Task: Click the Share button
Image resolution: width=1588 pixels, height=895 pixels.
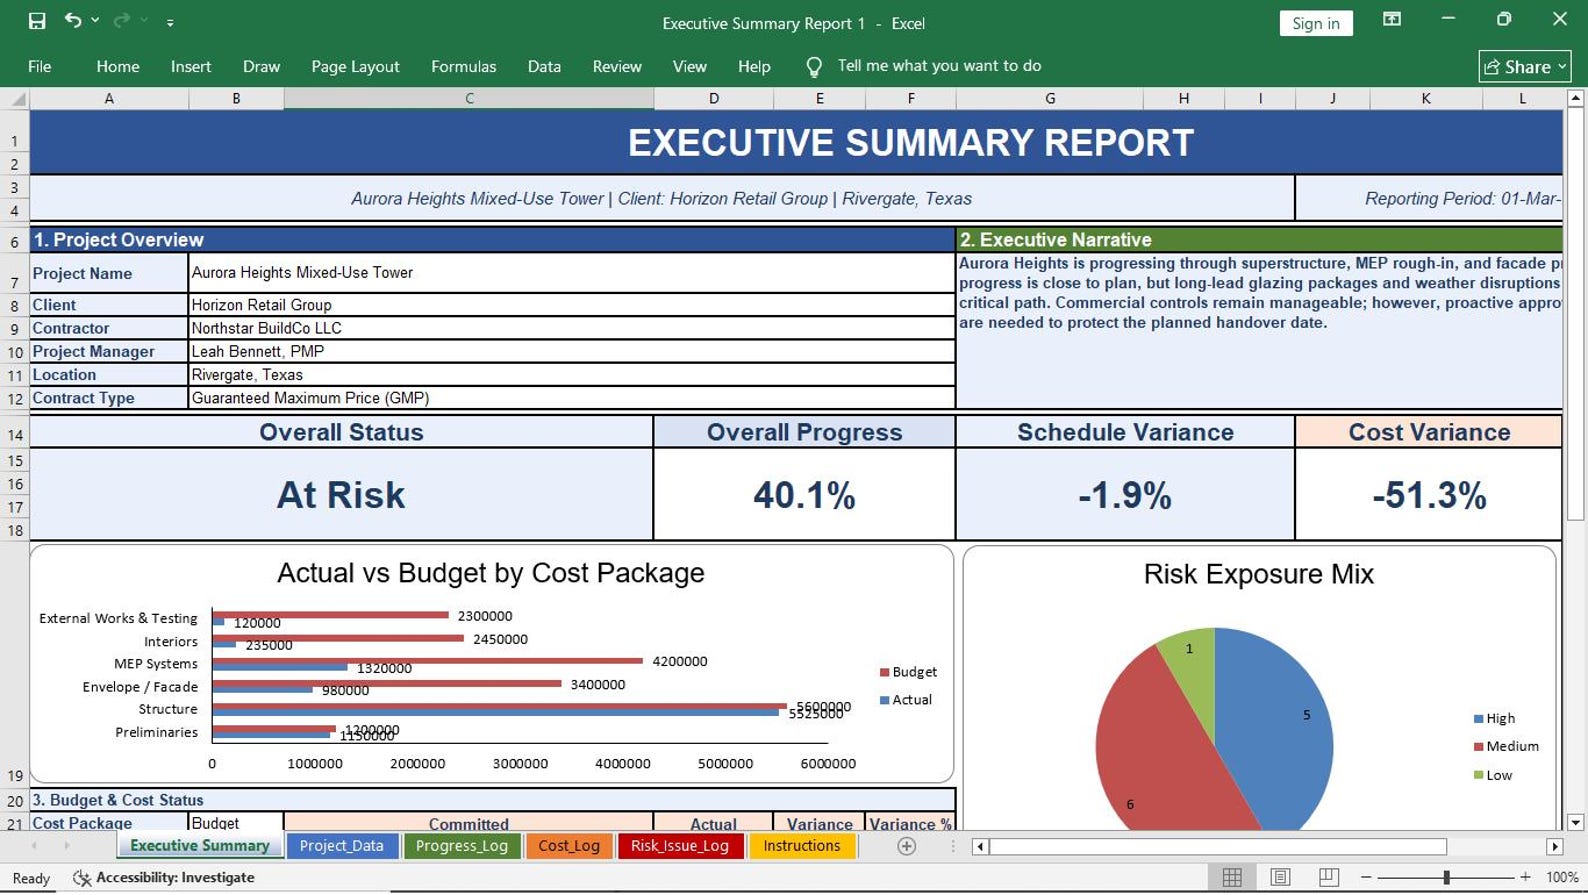Action: click(x=1524, y=66)
